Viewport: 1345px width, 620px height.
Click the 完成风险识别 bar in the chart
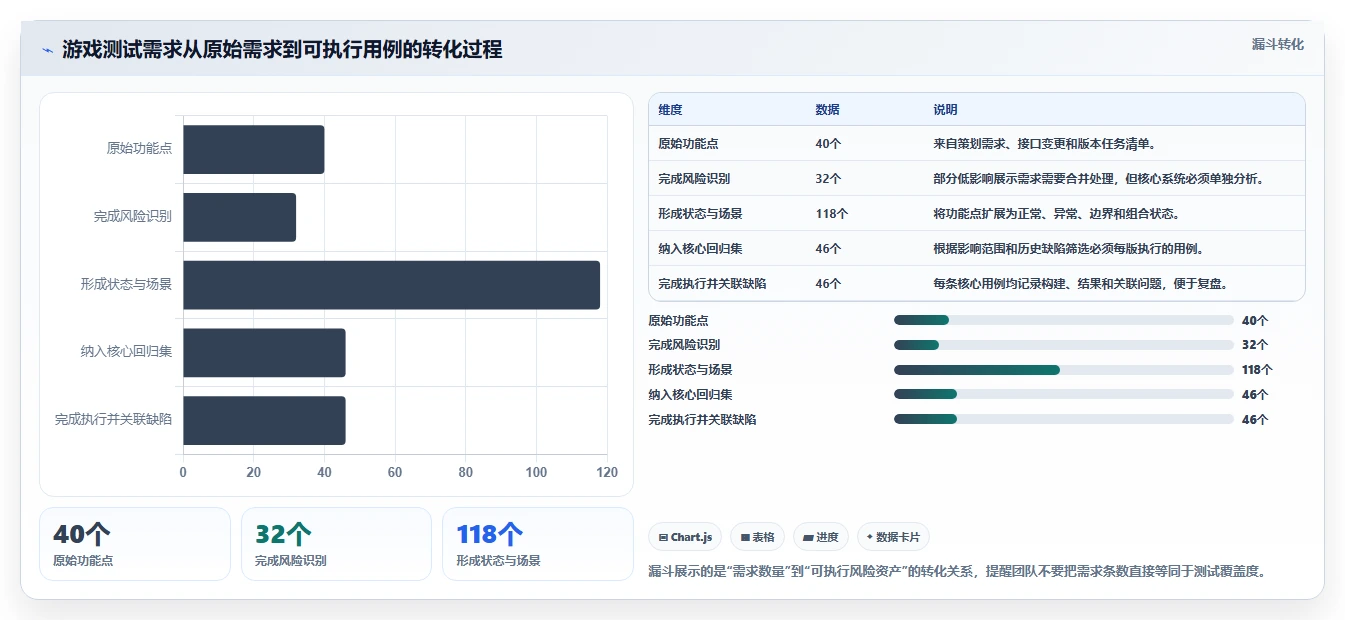pos(240,217)
